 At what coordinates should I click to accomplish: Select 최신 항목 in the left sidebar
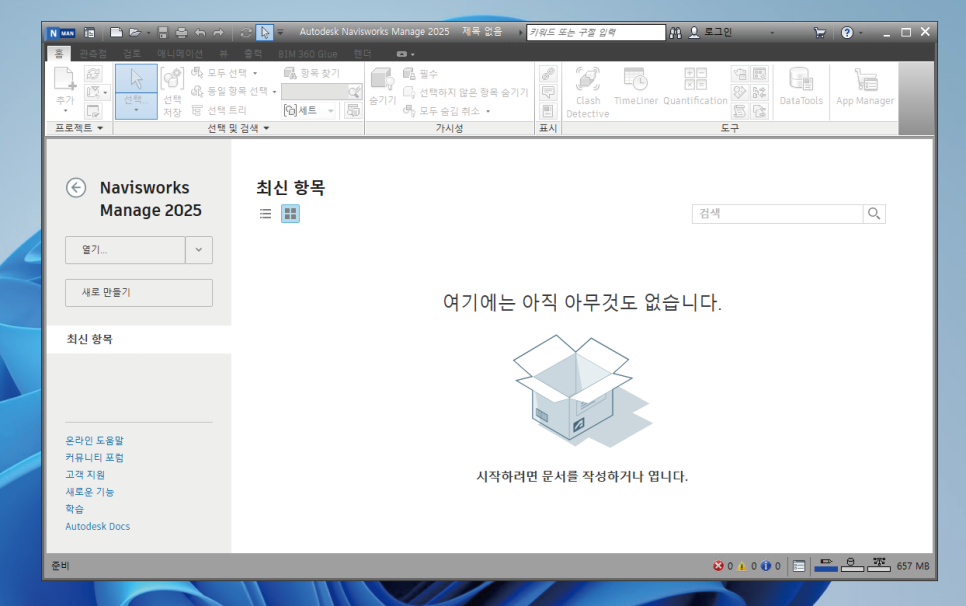[139, 339]
